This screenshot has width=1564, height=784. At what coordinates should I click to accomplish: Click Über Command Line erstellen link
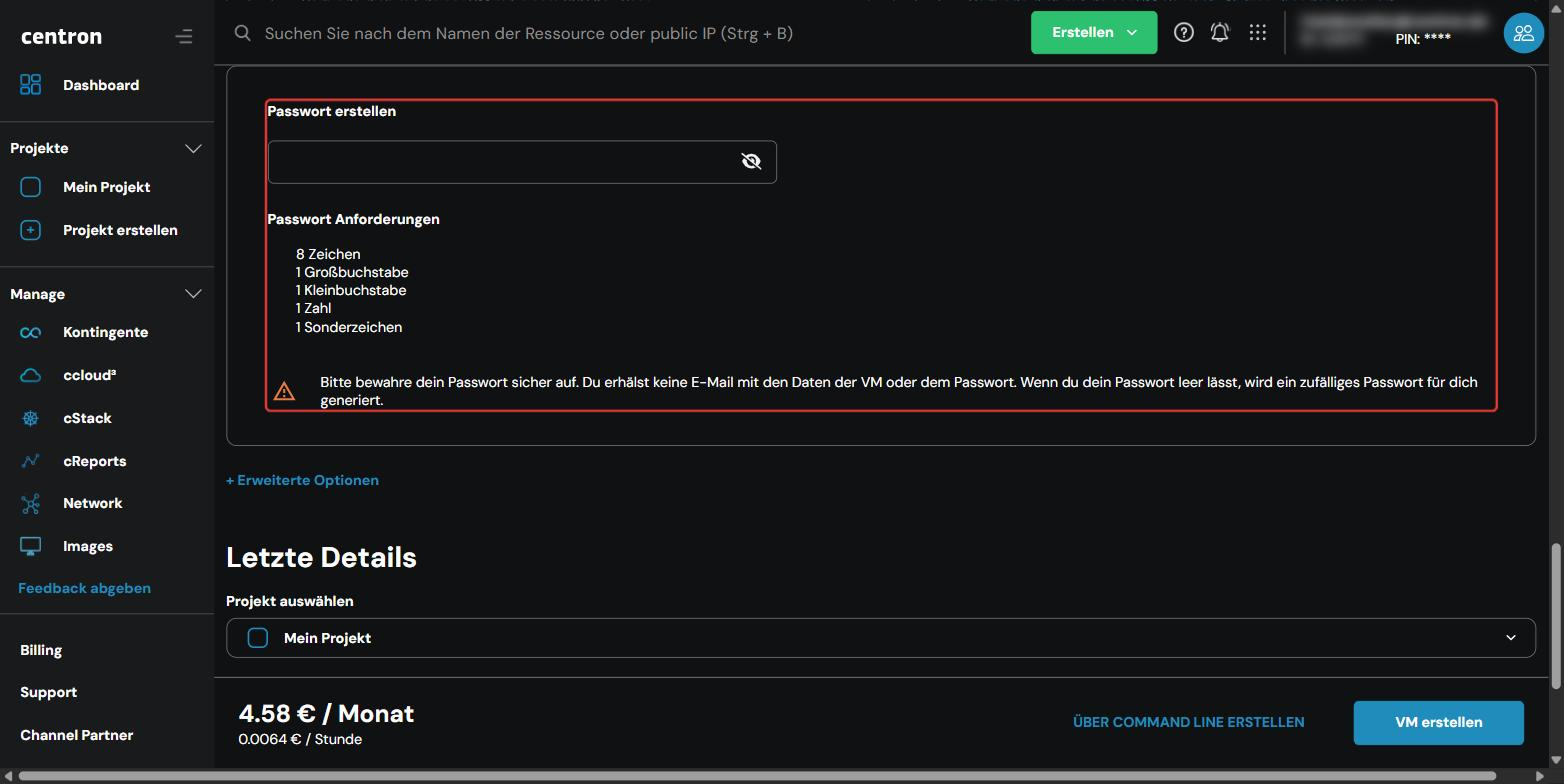1188,722
